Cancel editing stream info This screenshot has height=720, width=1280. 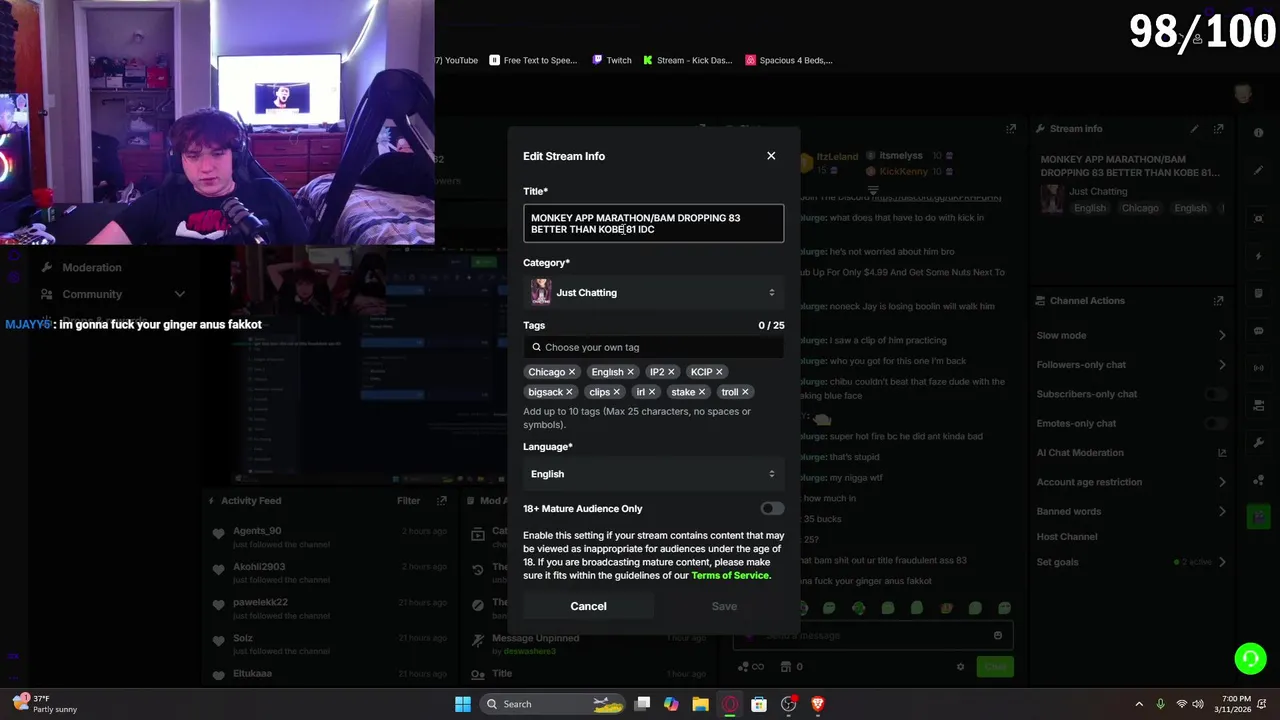tap(588, 606)
